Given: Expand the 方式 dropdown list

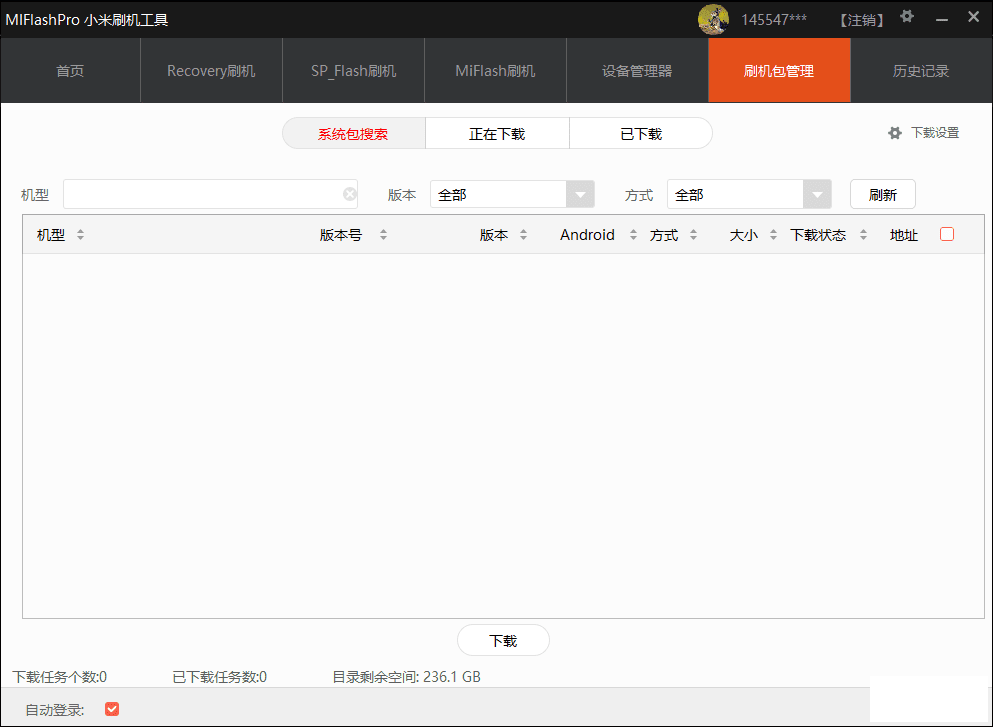Looking at the screenshot, I should pos(817,194).
